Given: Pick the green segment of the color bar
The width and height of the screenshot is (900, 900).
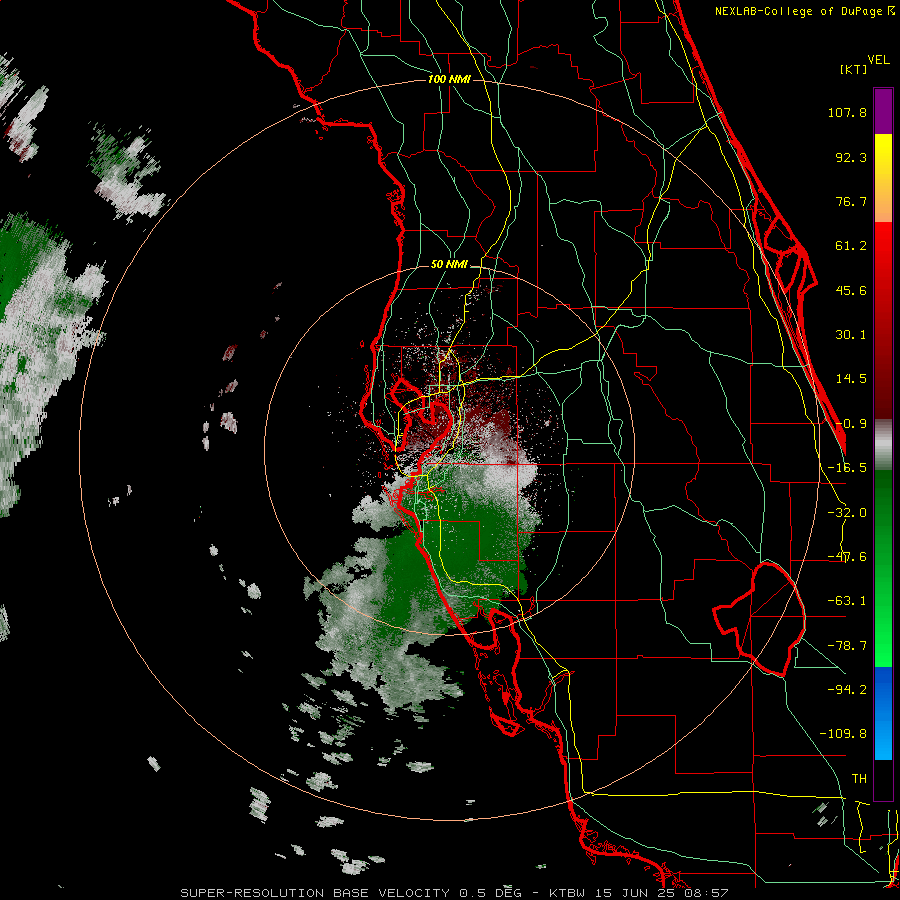Looking at the screenshot, I should tap(883, 568).
